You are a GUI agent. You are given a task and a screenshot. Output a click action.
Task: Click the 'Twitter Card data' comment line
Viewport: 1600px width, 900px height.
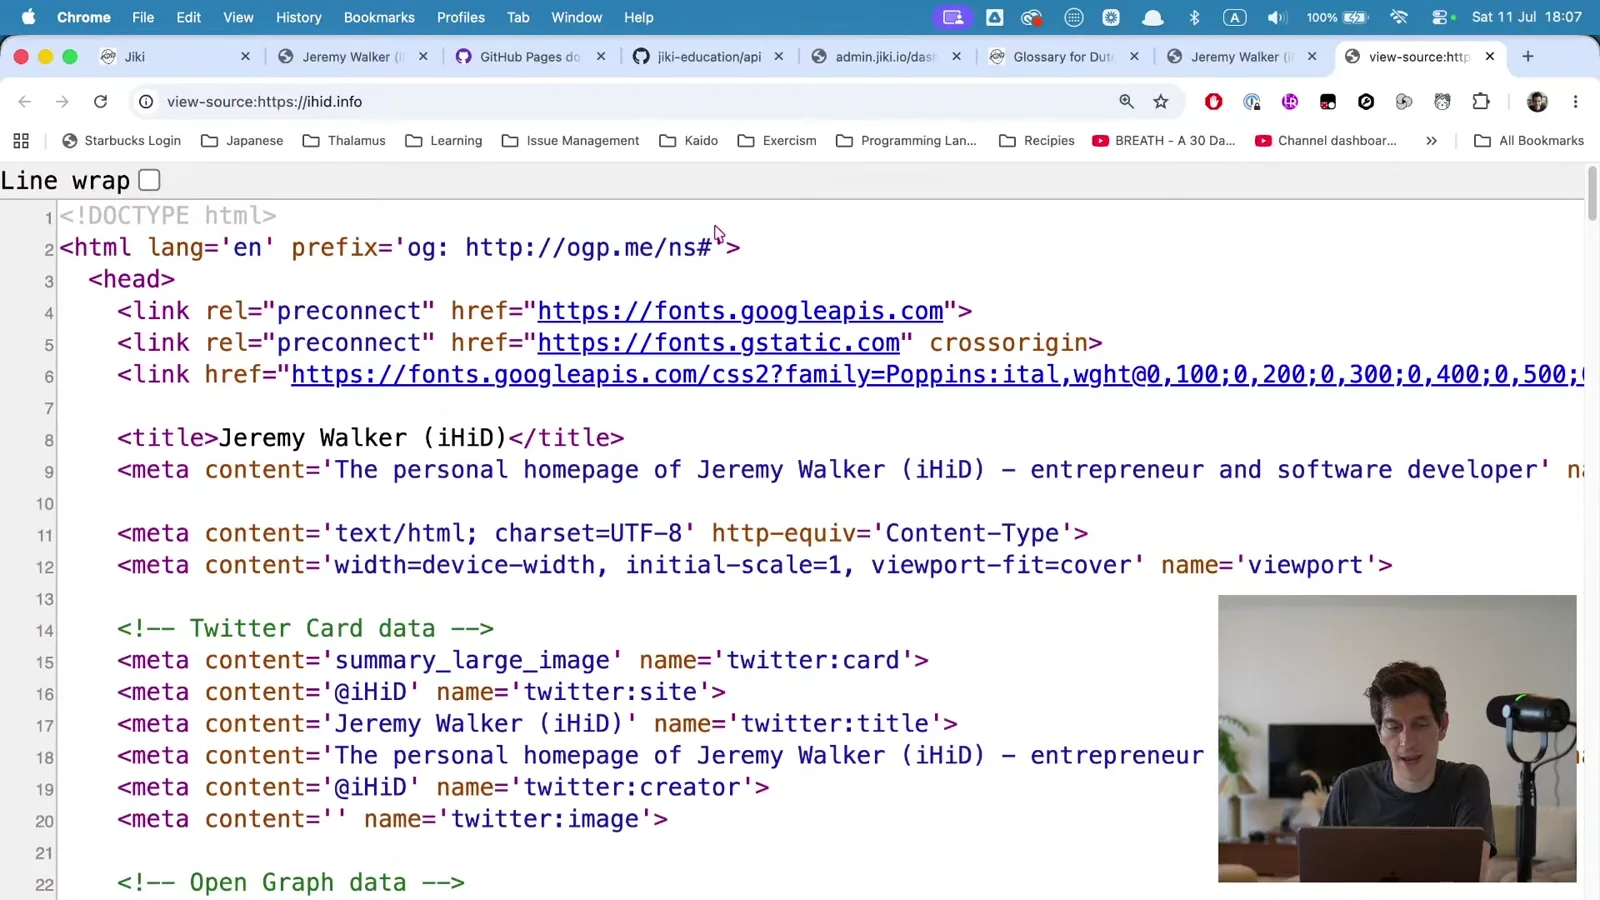click(x=305, y=629)
